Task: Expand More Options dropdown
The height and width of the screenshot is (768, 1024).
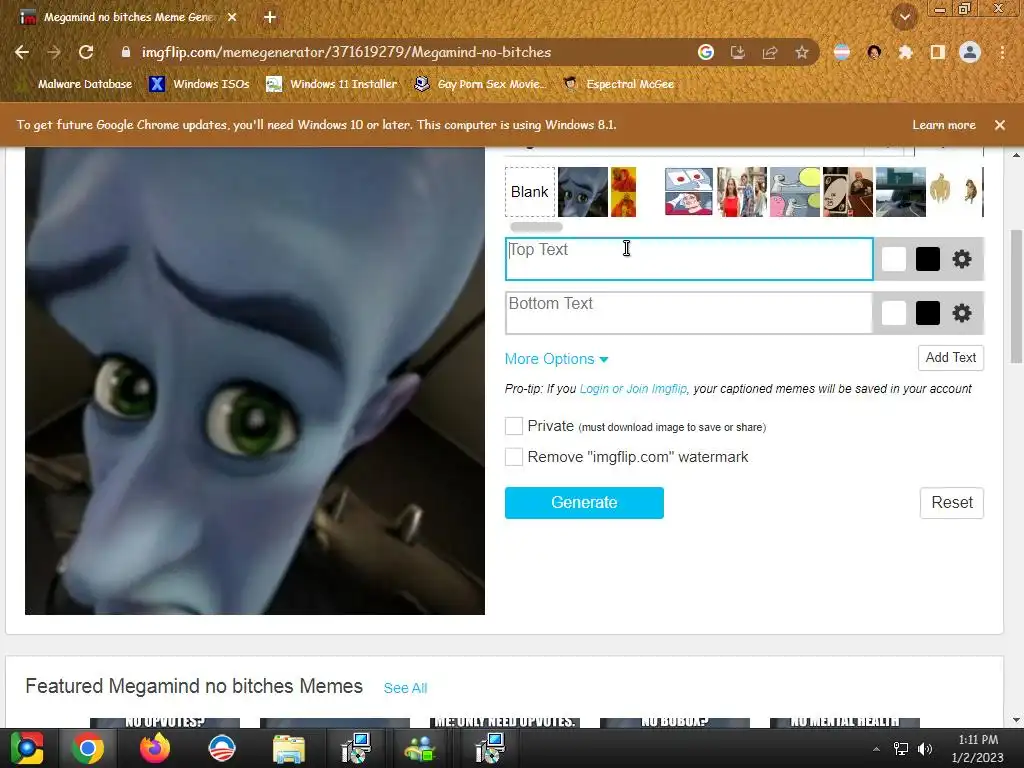Action: point(556,359)
